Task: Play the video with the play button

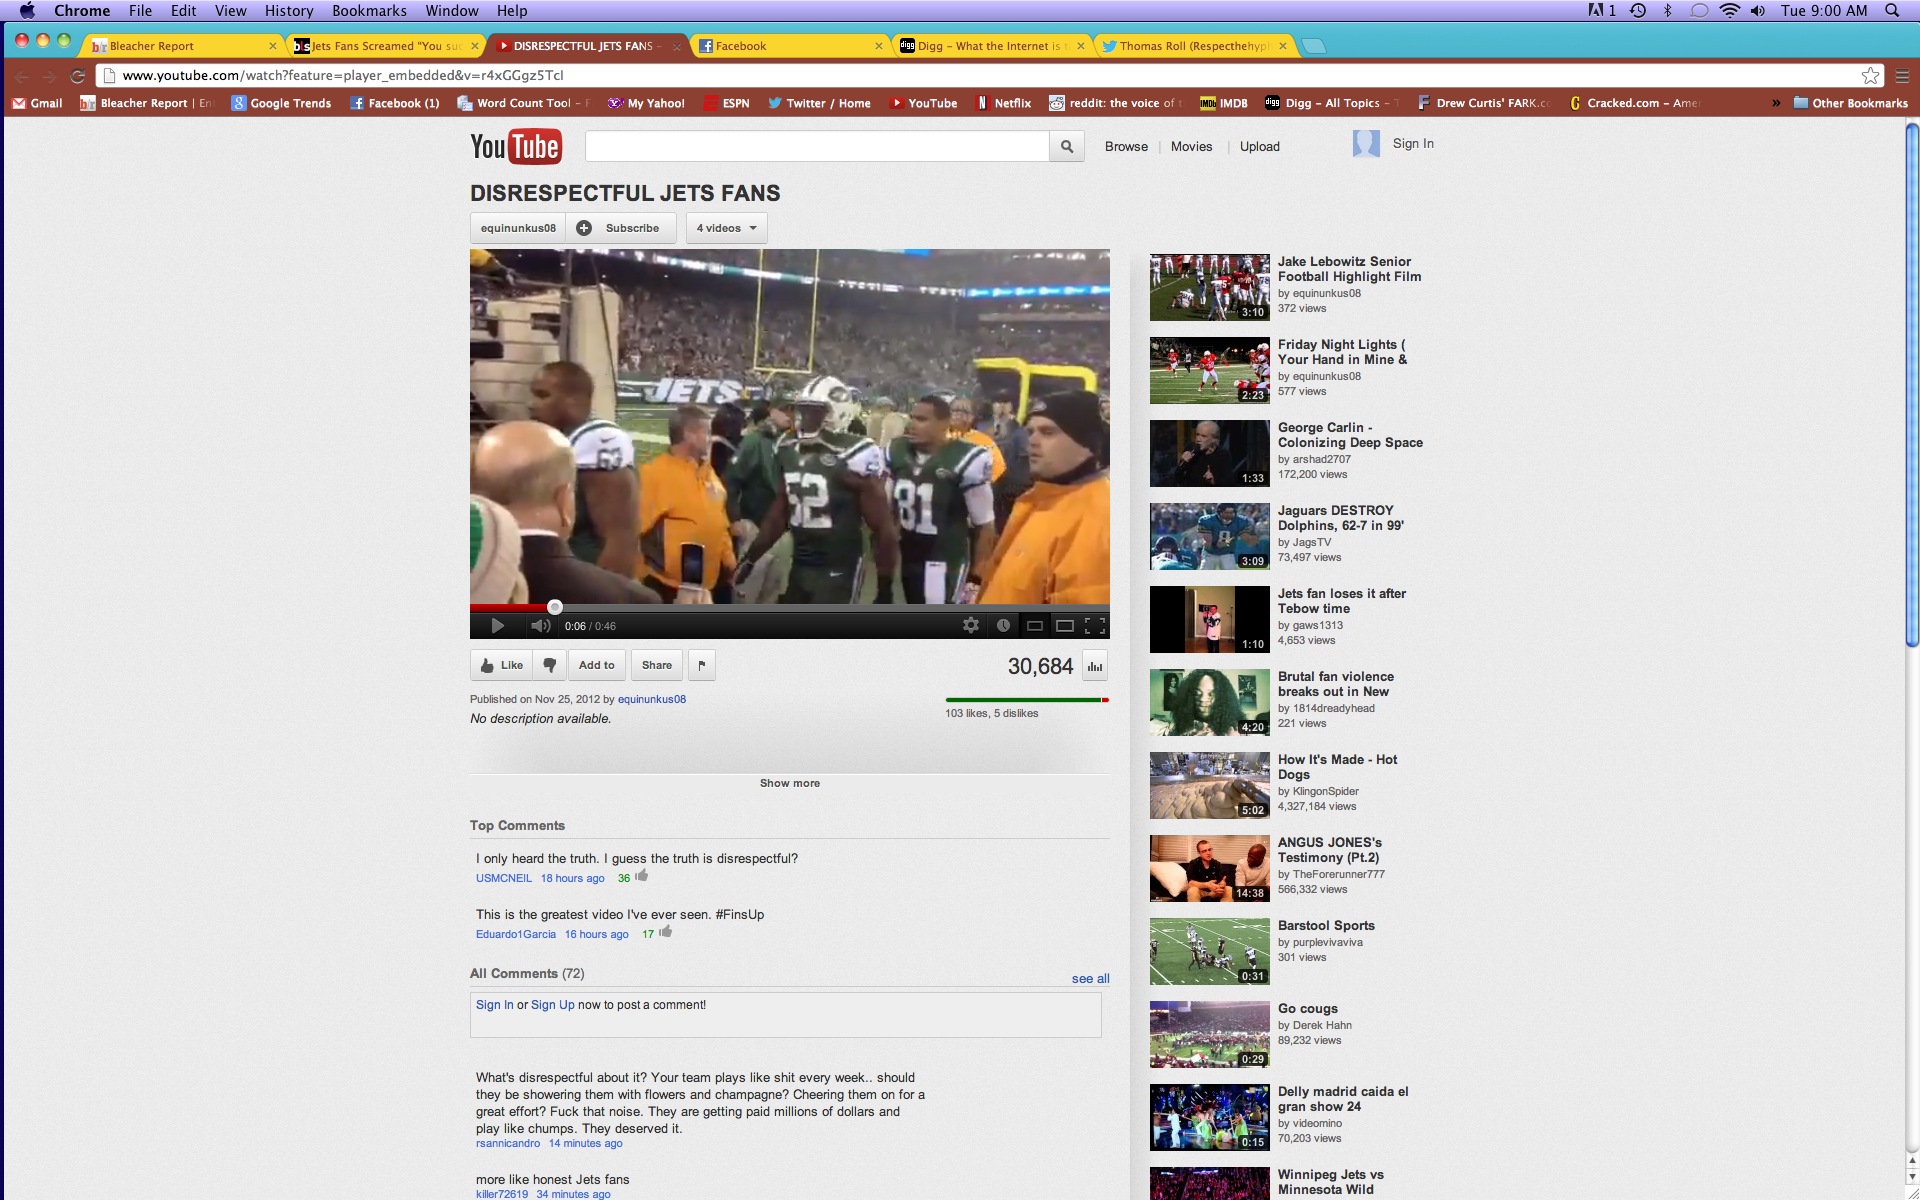Action: pyautogui.click(x=497, y=626)
